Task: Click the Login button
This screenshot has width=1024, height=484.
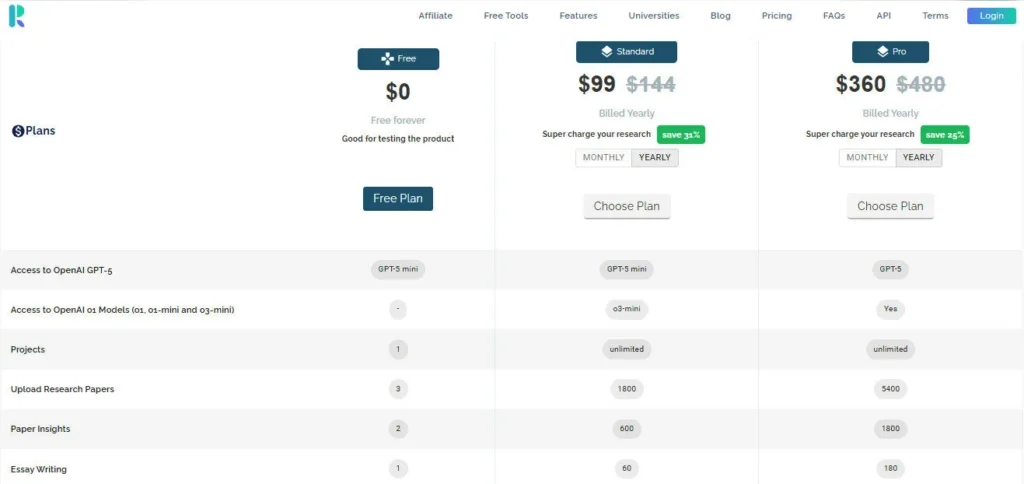Action: click(x=991, y=16)
